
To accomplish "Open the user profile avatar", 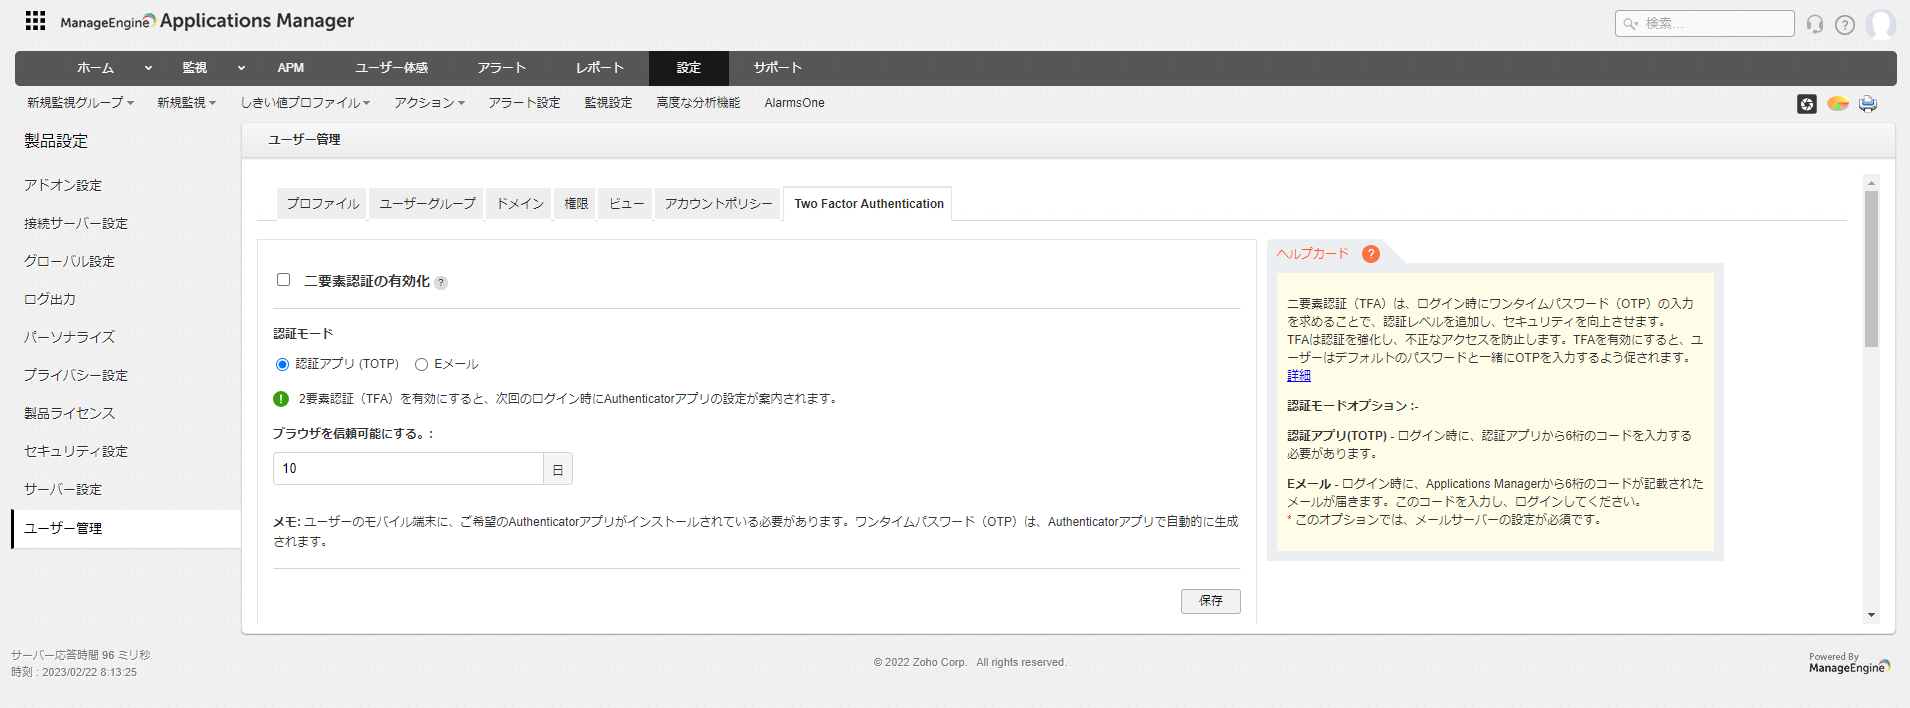I will coord(1880,24).
